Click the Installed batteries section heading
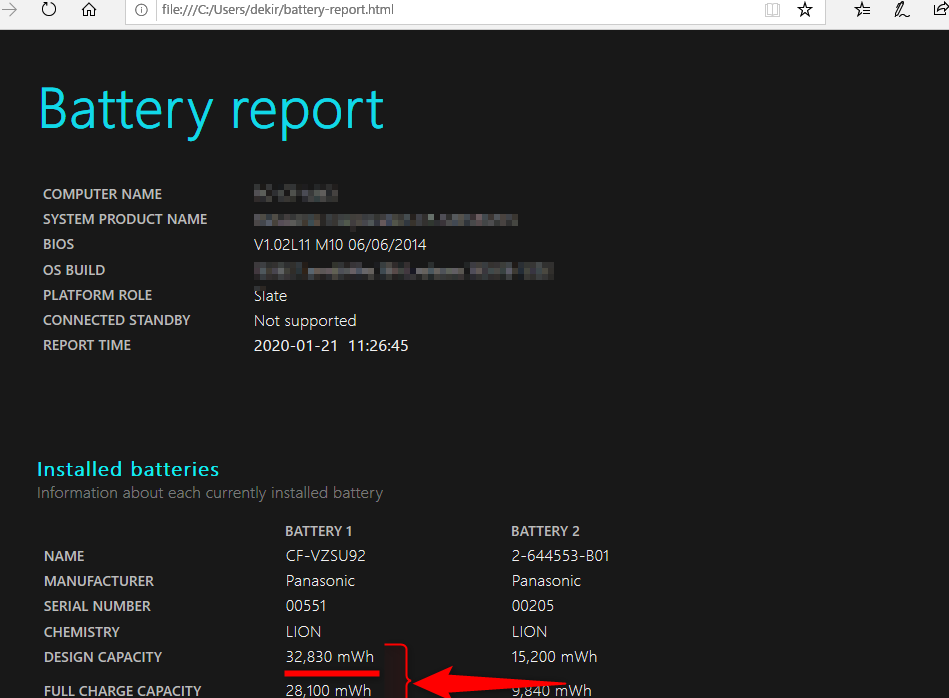Viewport: 949px width, 698px height. click(128, 469)
